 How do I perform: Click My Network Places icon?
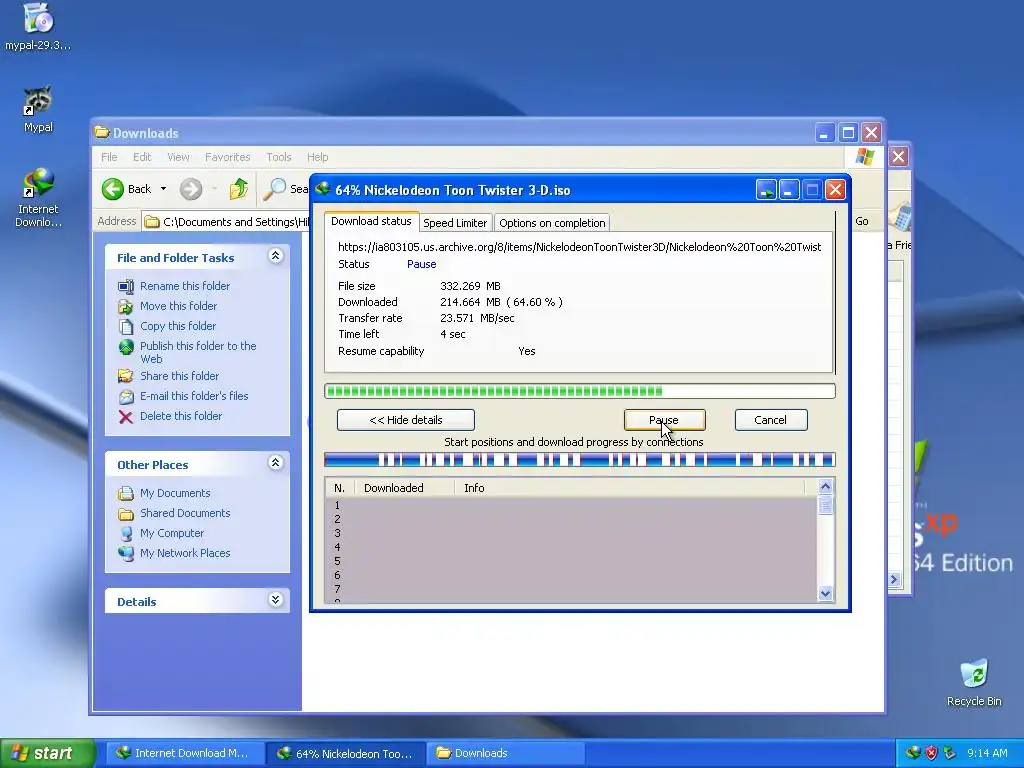[125, 553]
